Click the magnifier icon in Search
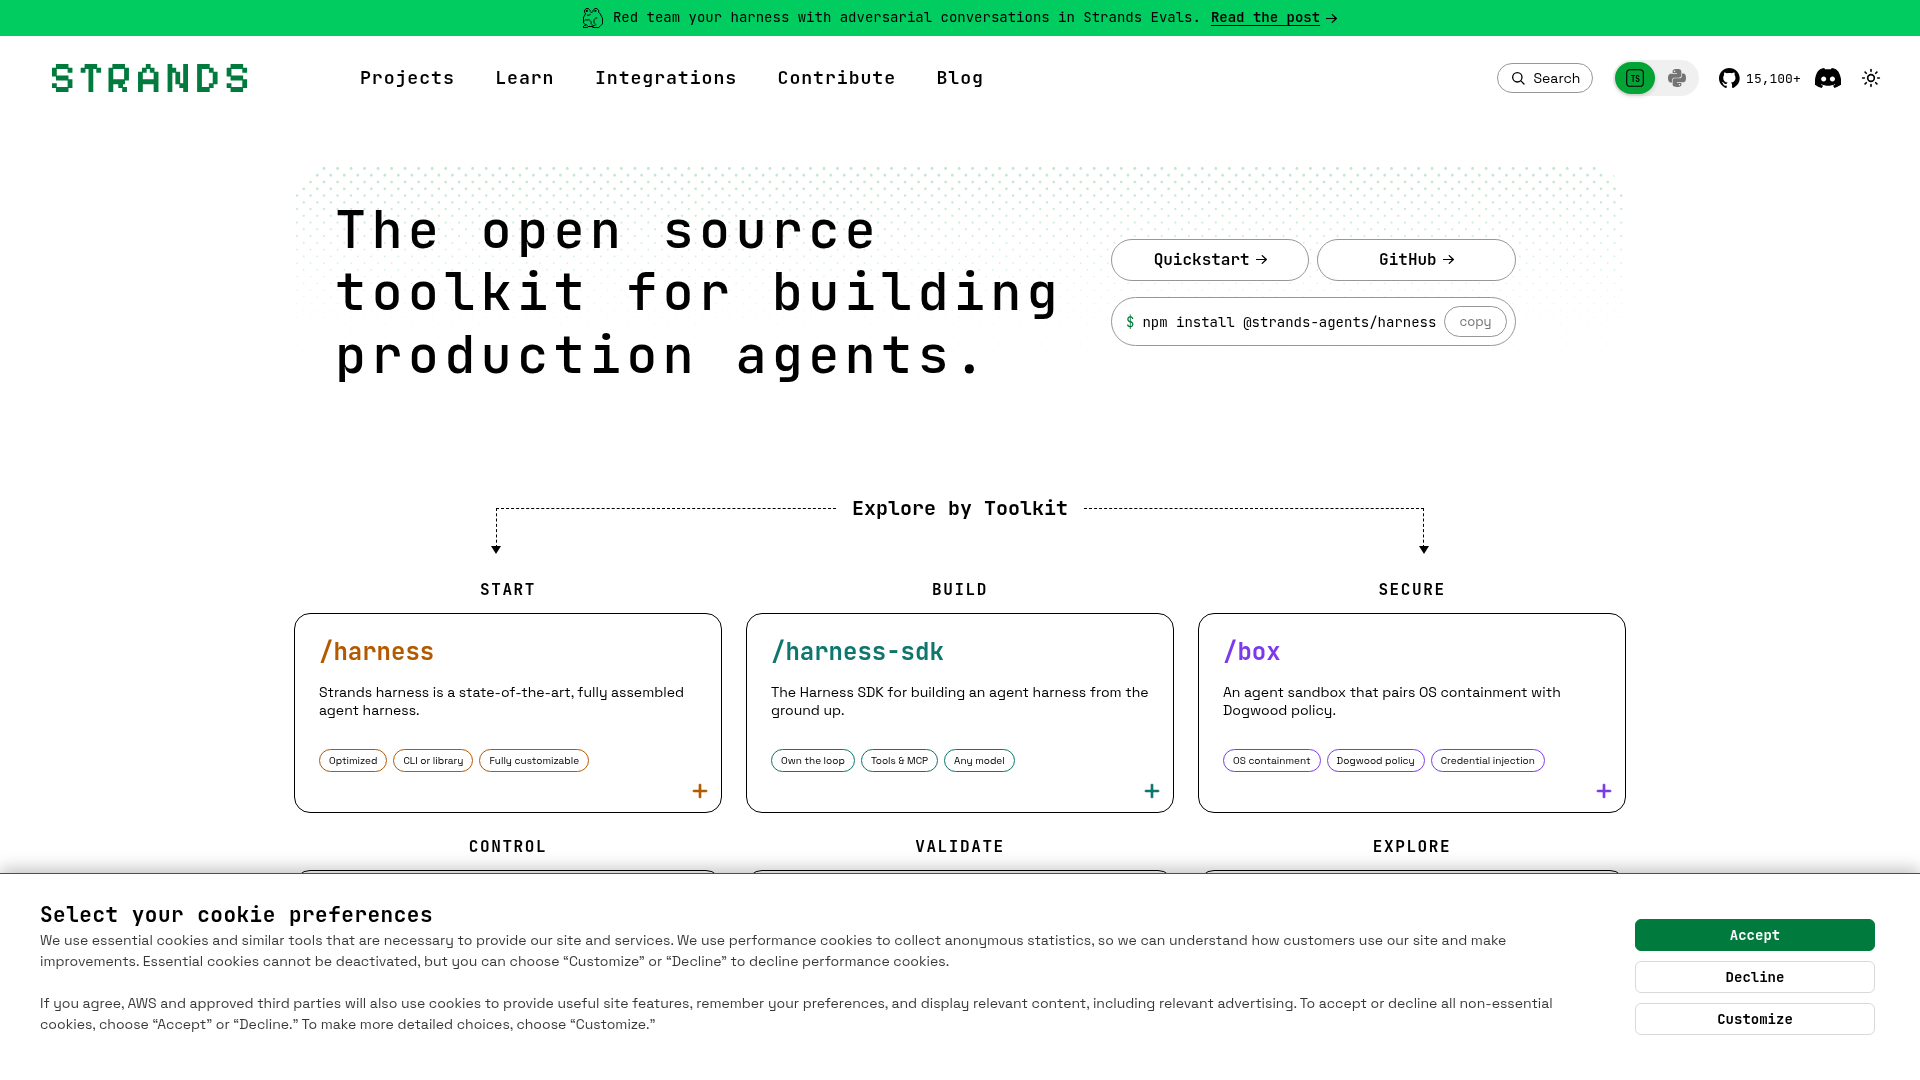 pyautogui.click(x=1518, y=78)
